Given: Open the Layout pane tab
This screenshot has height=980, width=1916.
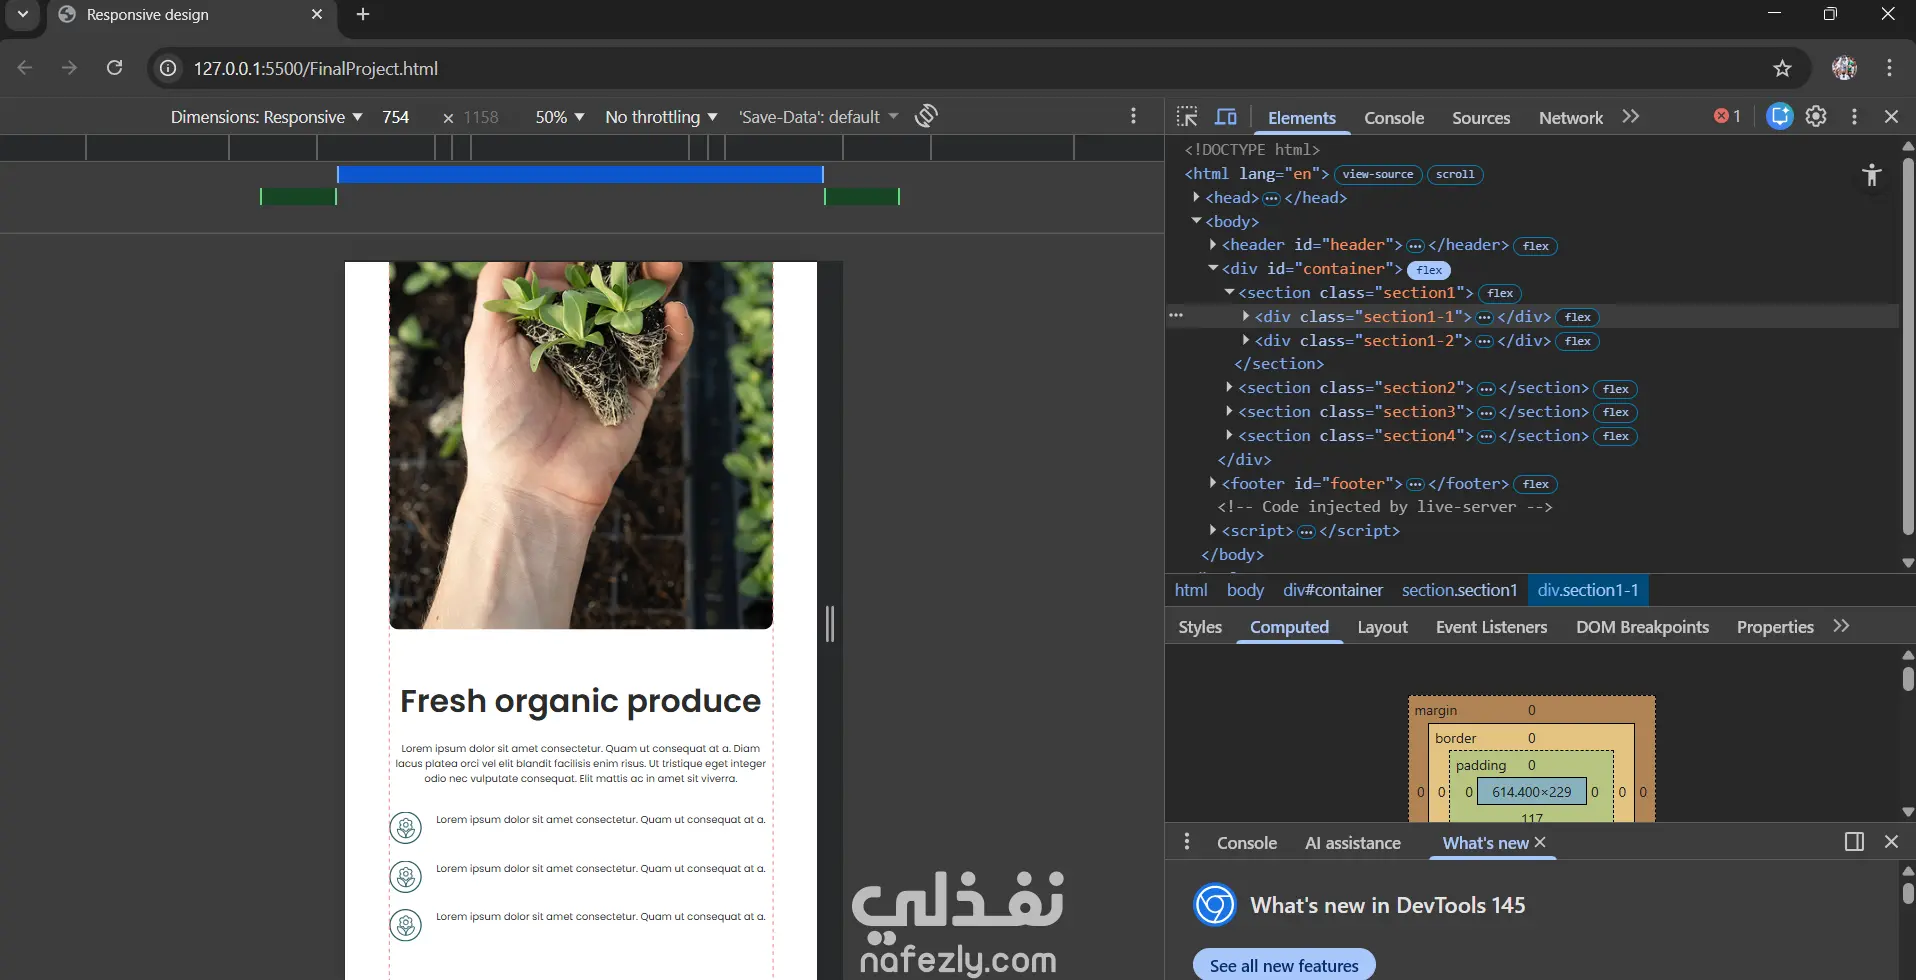Looking at the screenshot, I should tap(1382, 627).
